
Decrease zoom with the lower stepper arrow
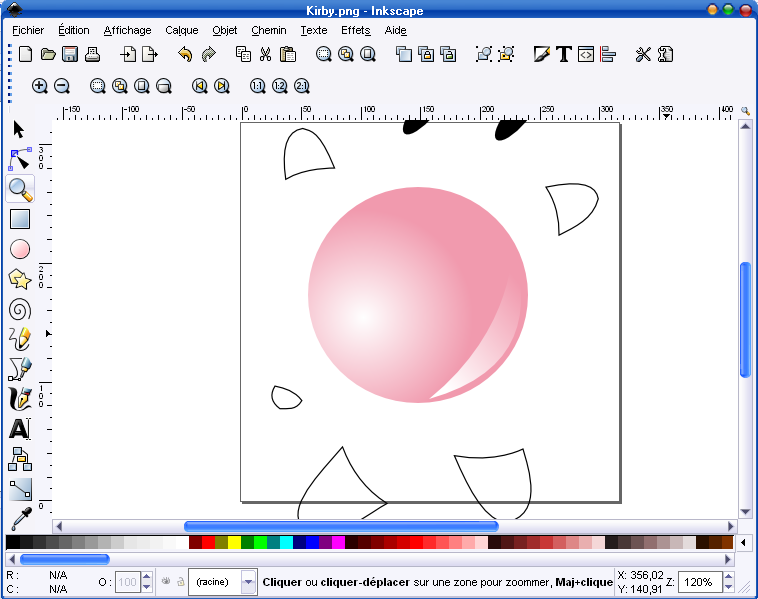tap(728, 587)
